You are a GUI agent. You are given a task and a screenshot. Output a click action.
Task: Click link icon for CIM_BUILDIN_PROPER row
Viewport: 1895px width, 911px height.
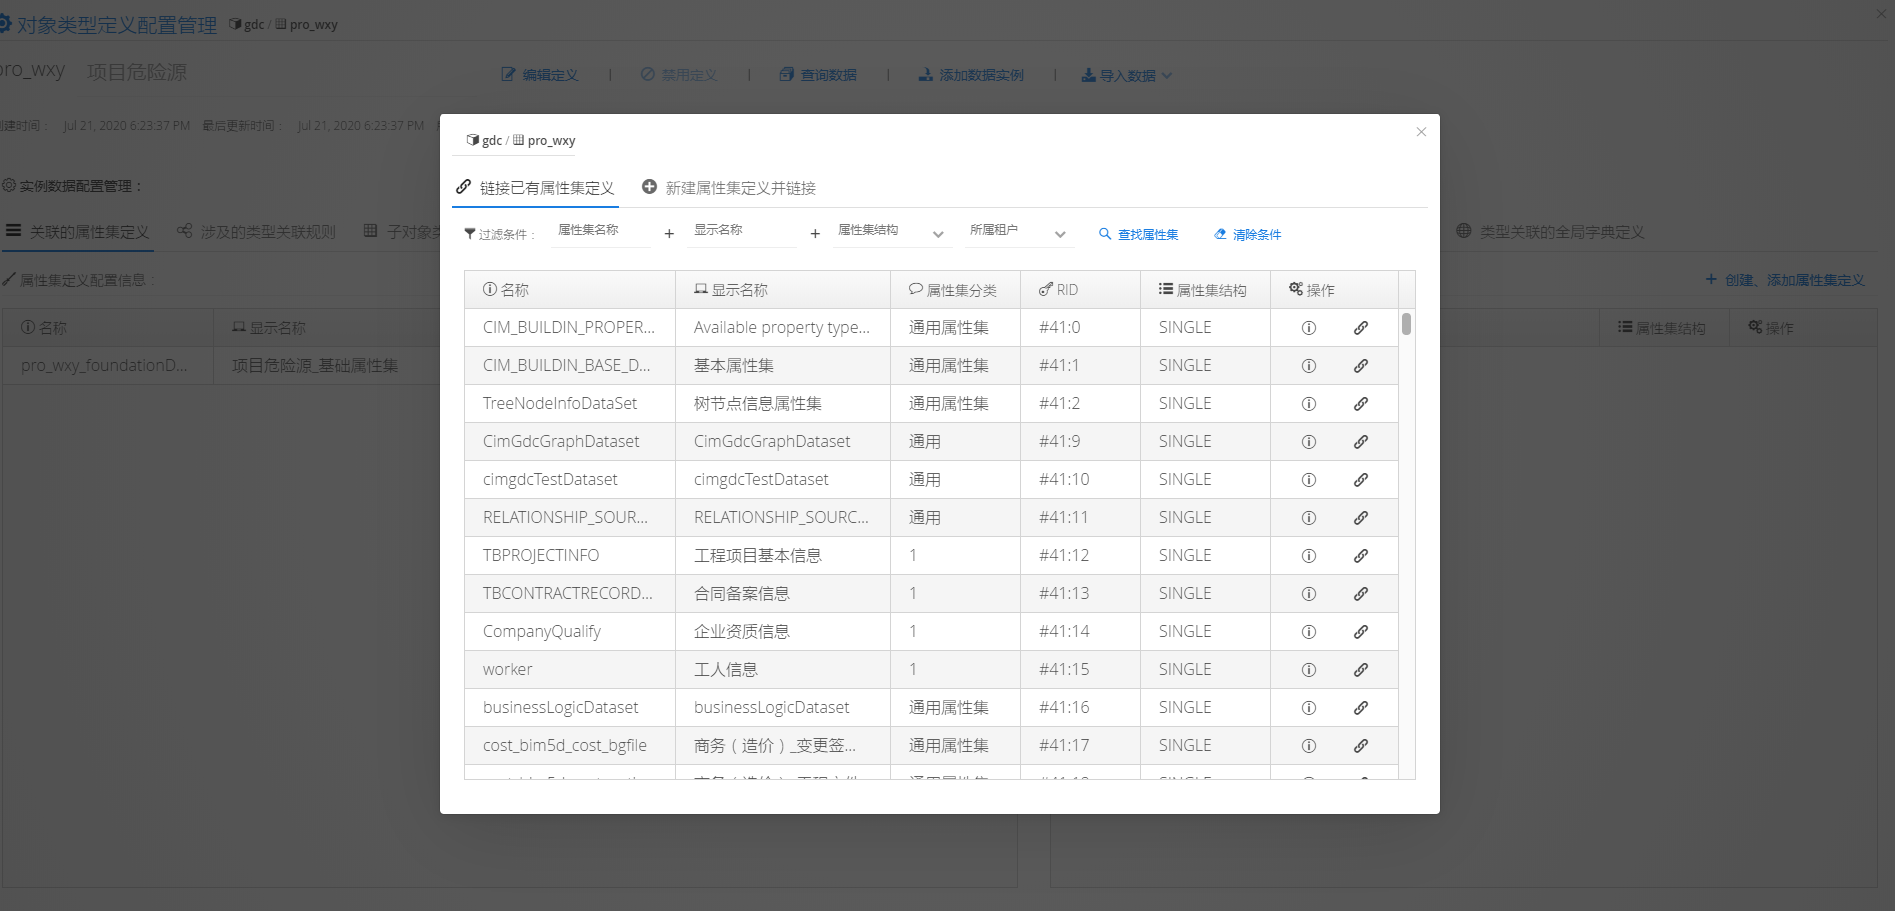pyautogui.click(x=1361, y=328)
